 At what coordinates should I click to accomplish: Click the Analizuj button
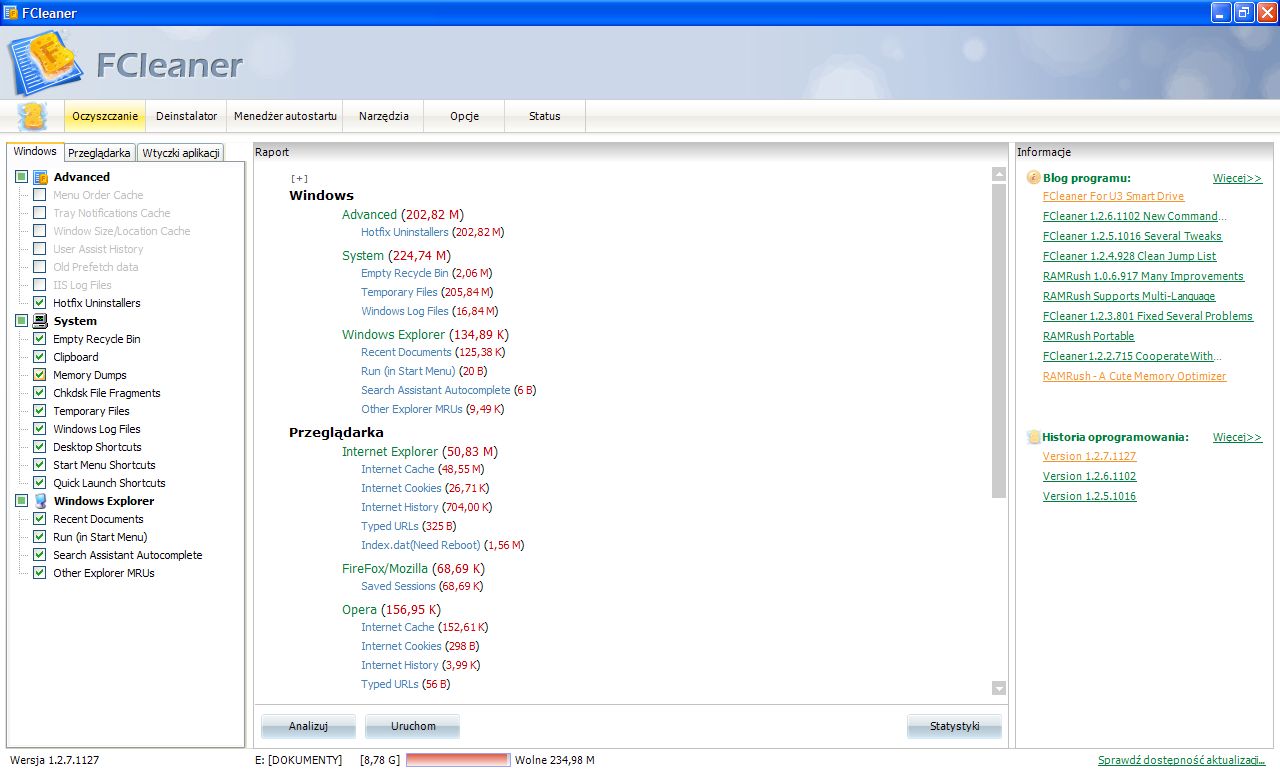tap(308, 727)
